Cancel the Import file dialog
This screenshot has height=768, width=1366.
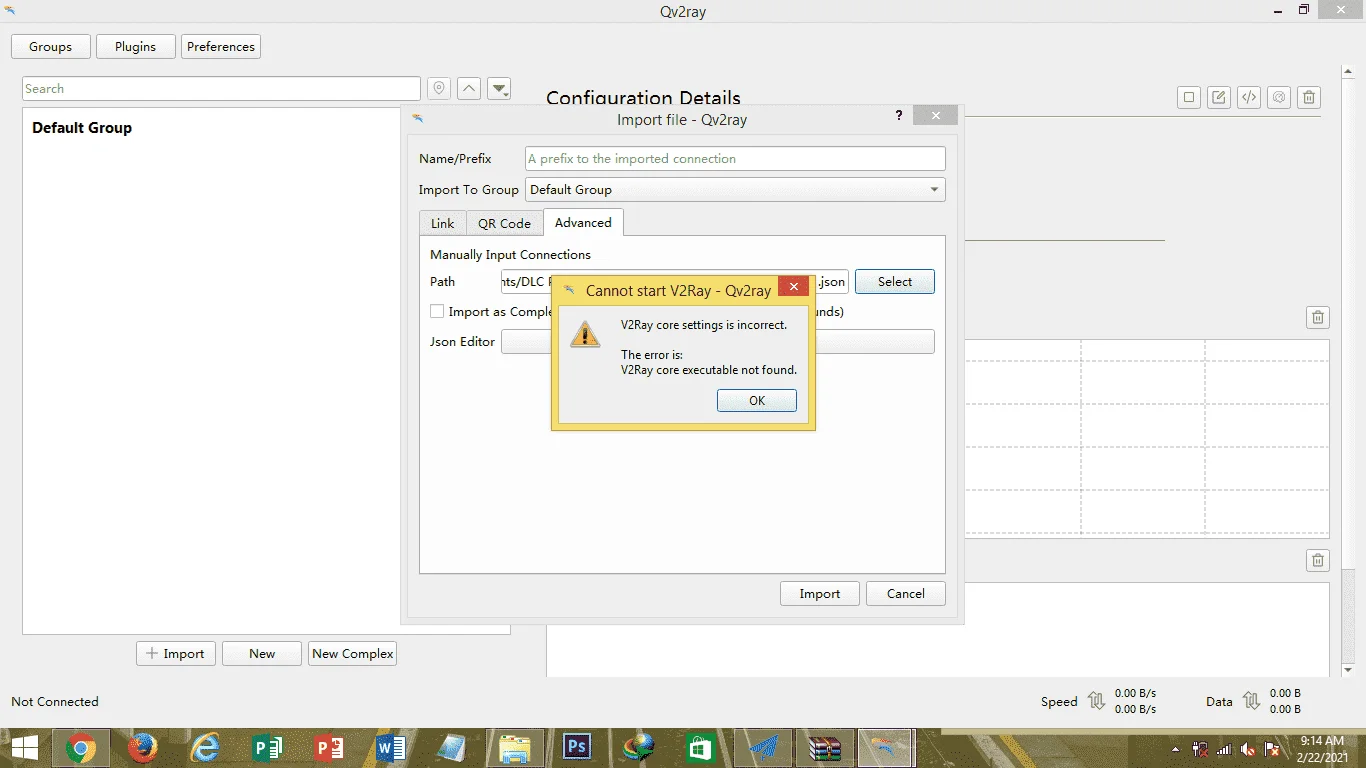[906, 593]
